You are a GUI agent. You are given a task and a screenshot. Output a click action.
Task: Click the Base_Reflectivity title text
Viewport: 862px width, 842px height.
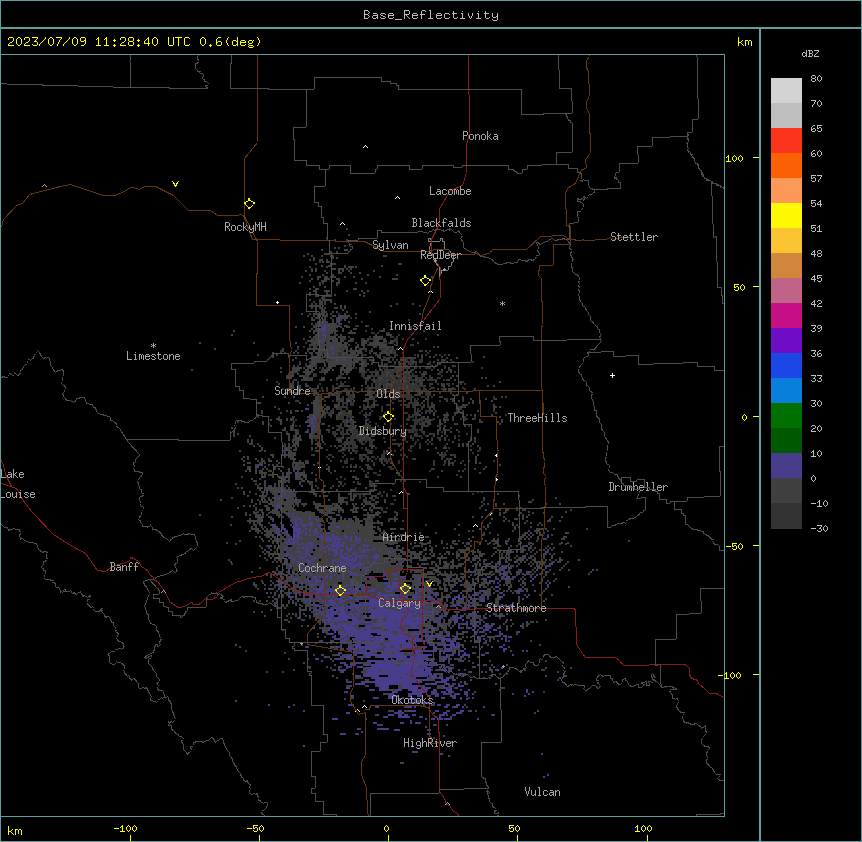pos(431,15)
